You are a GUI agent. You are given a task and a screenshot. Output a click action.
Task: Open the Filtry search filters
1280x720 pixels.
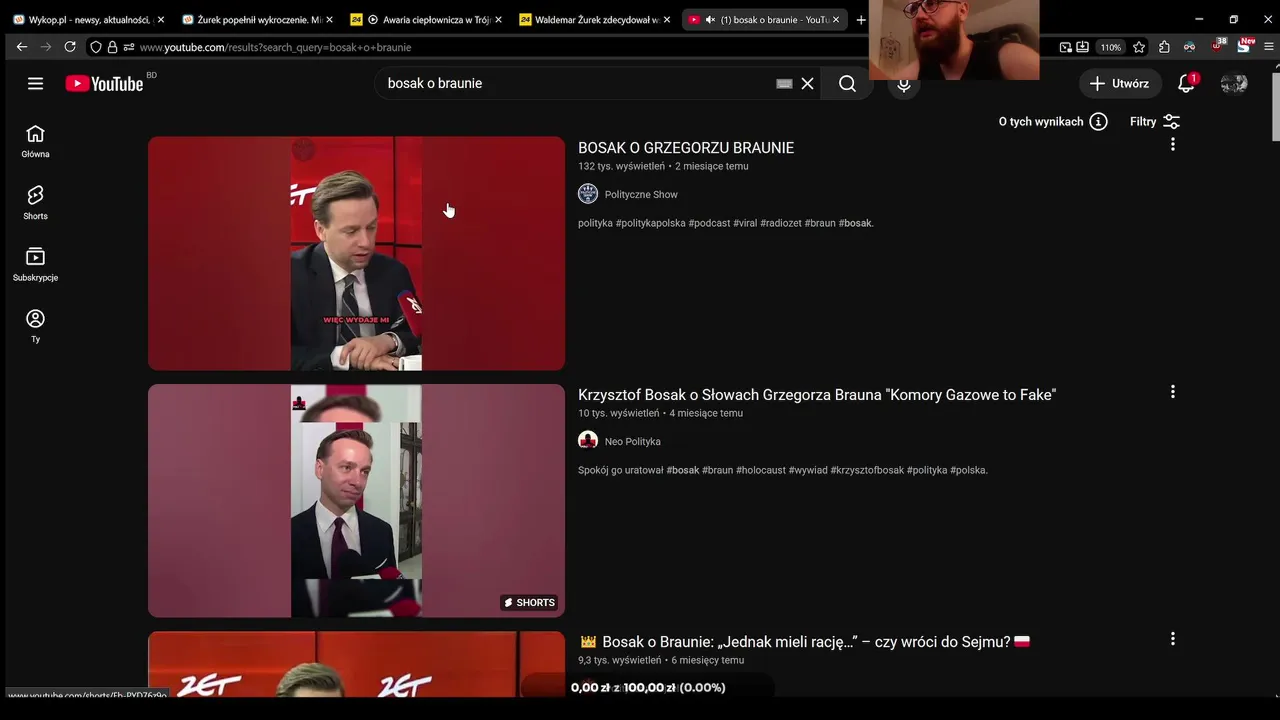pos(1155,122)
